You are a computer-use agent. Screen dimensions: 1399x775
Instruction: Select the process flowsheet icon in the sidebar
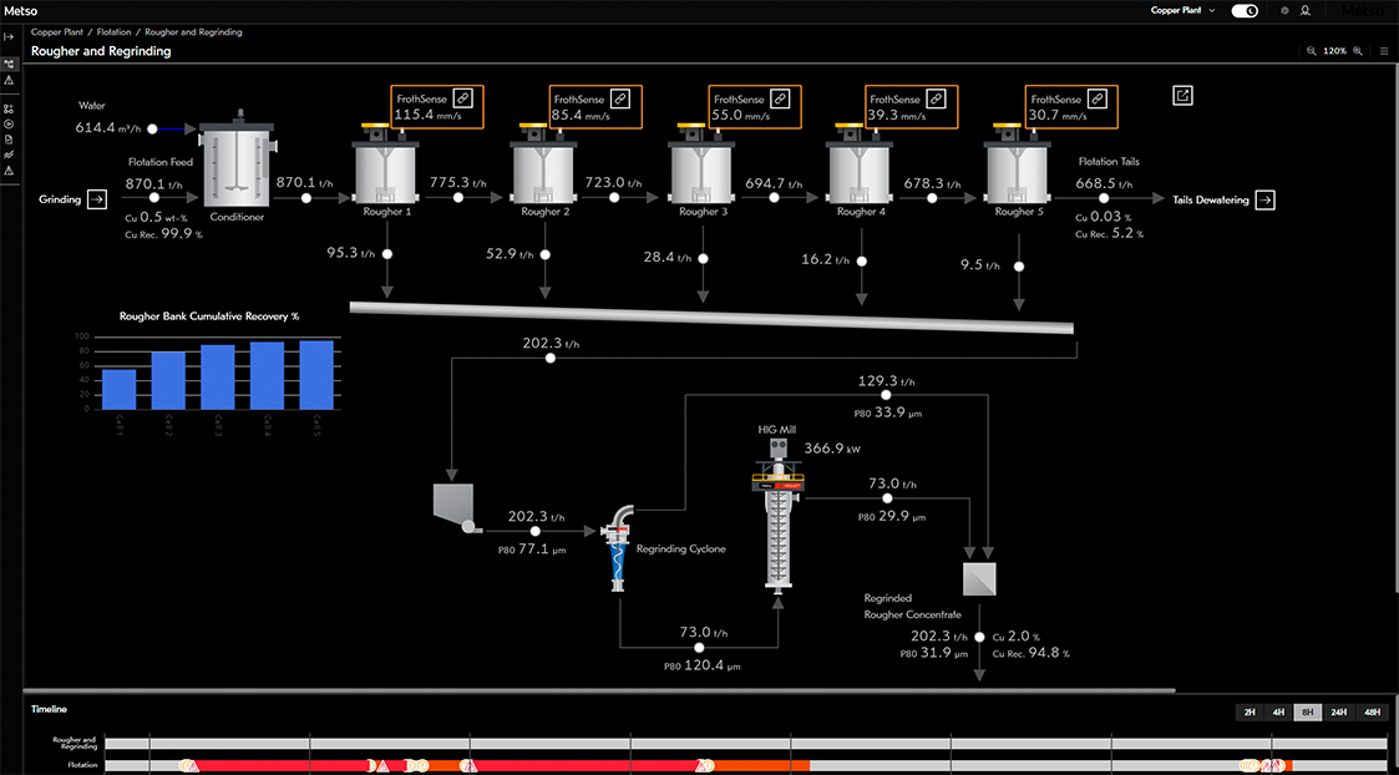click(9, 64)
